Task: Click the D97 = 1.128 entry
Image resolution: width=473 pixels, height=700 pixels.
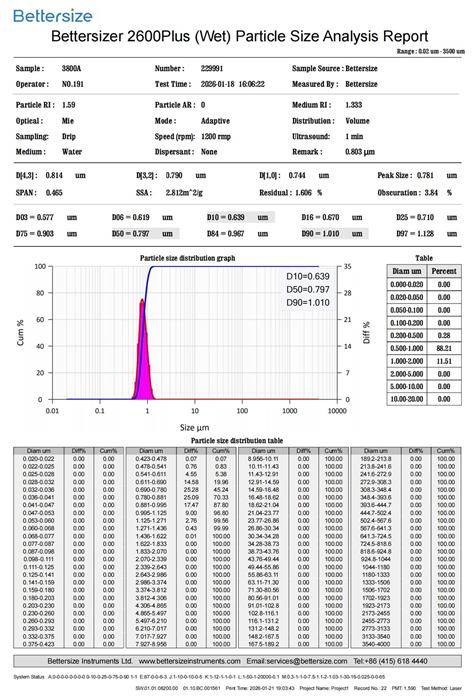Action: coord(427,234)
